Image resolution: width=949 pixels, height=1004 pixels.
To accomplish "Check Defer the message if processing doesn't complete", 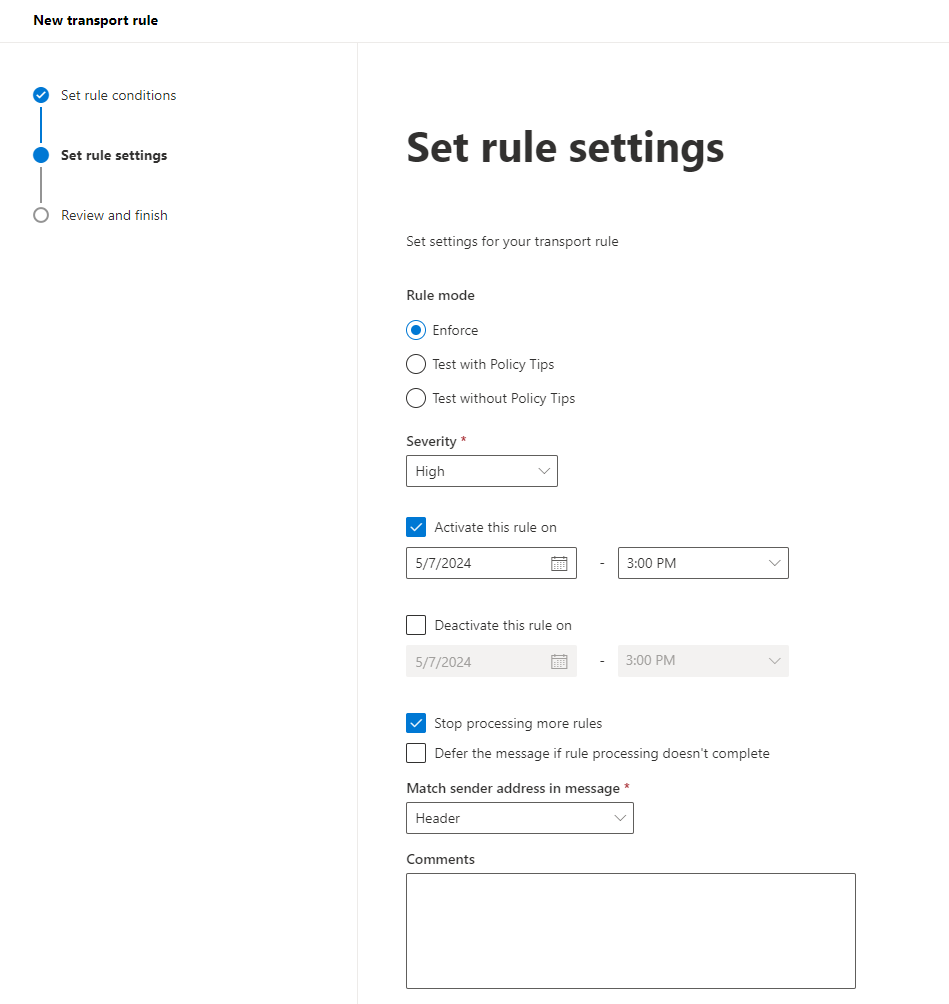I will click(x=416, y=753).
